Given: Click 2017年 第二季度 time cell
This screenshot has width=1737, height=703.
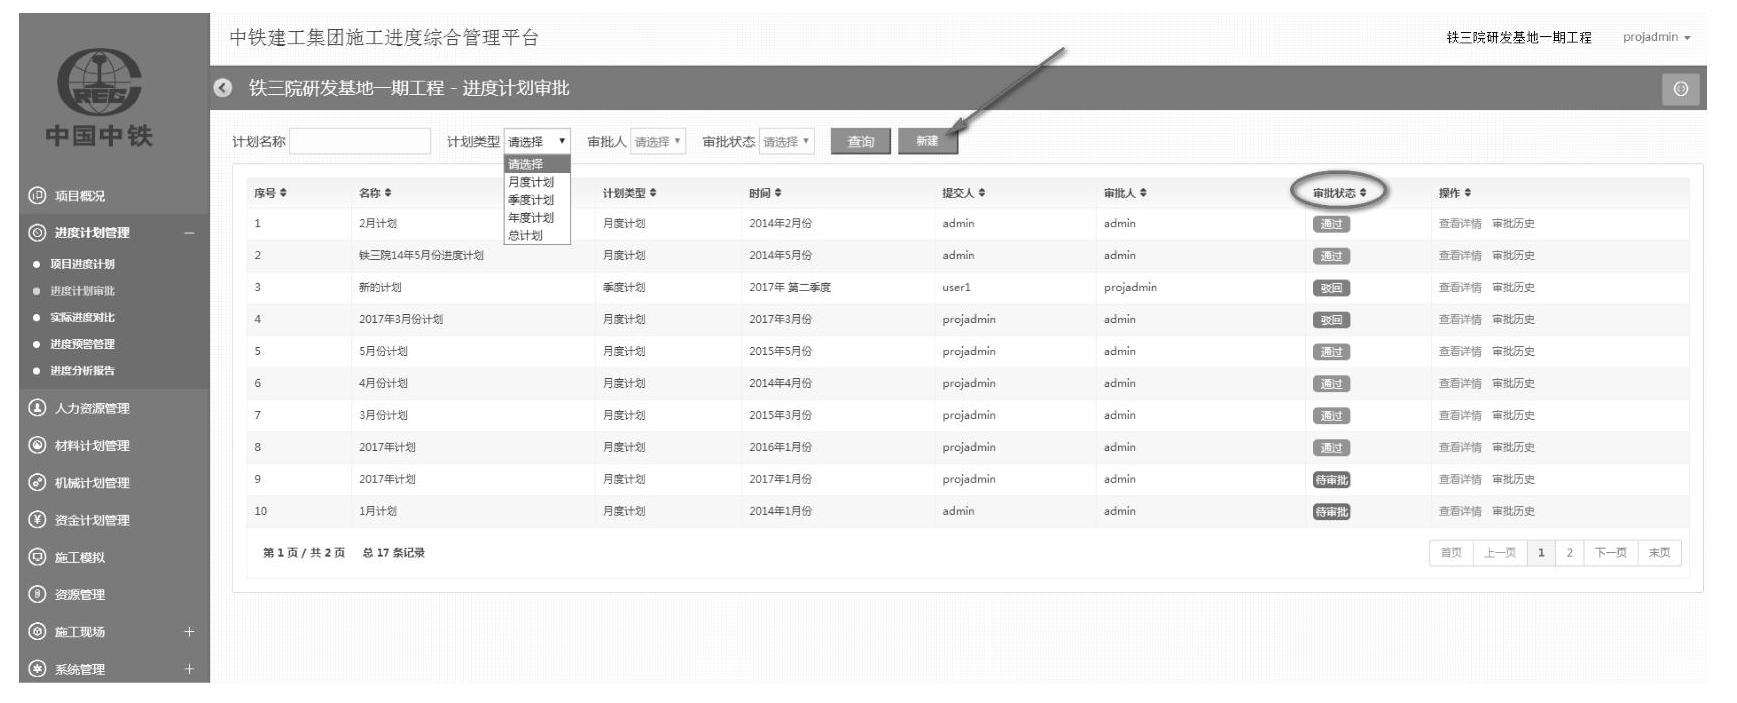Looking at the screenshot, I should coord(790,288).
